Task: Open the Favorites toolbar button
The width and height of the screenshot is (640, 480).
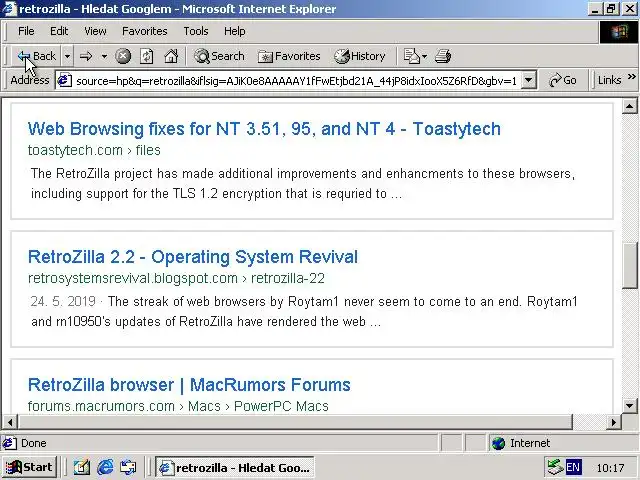Action: [289, 56]
